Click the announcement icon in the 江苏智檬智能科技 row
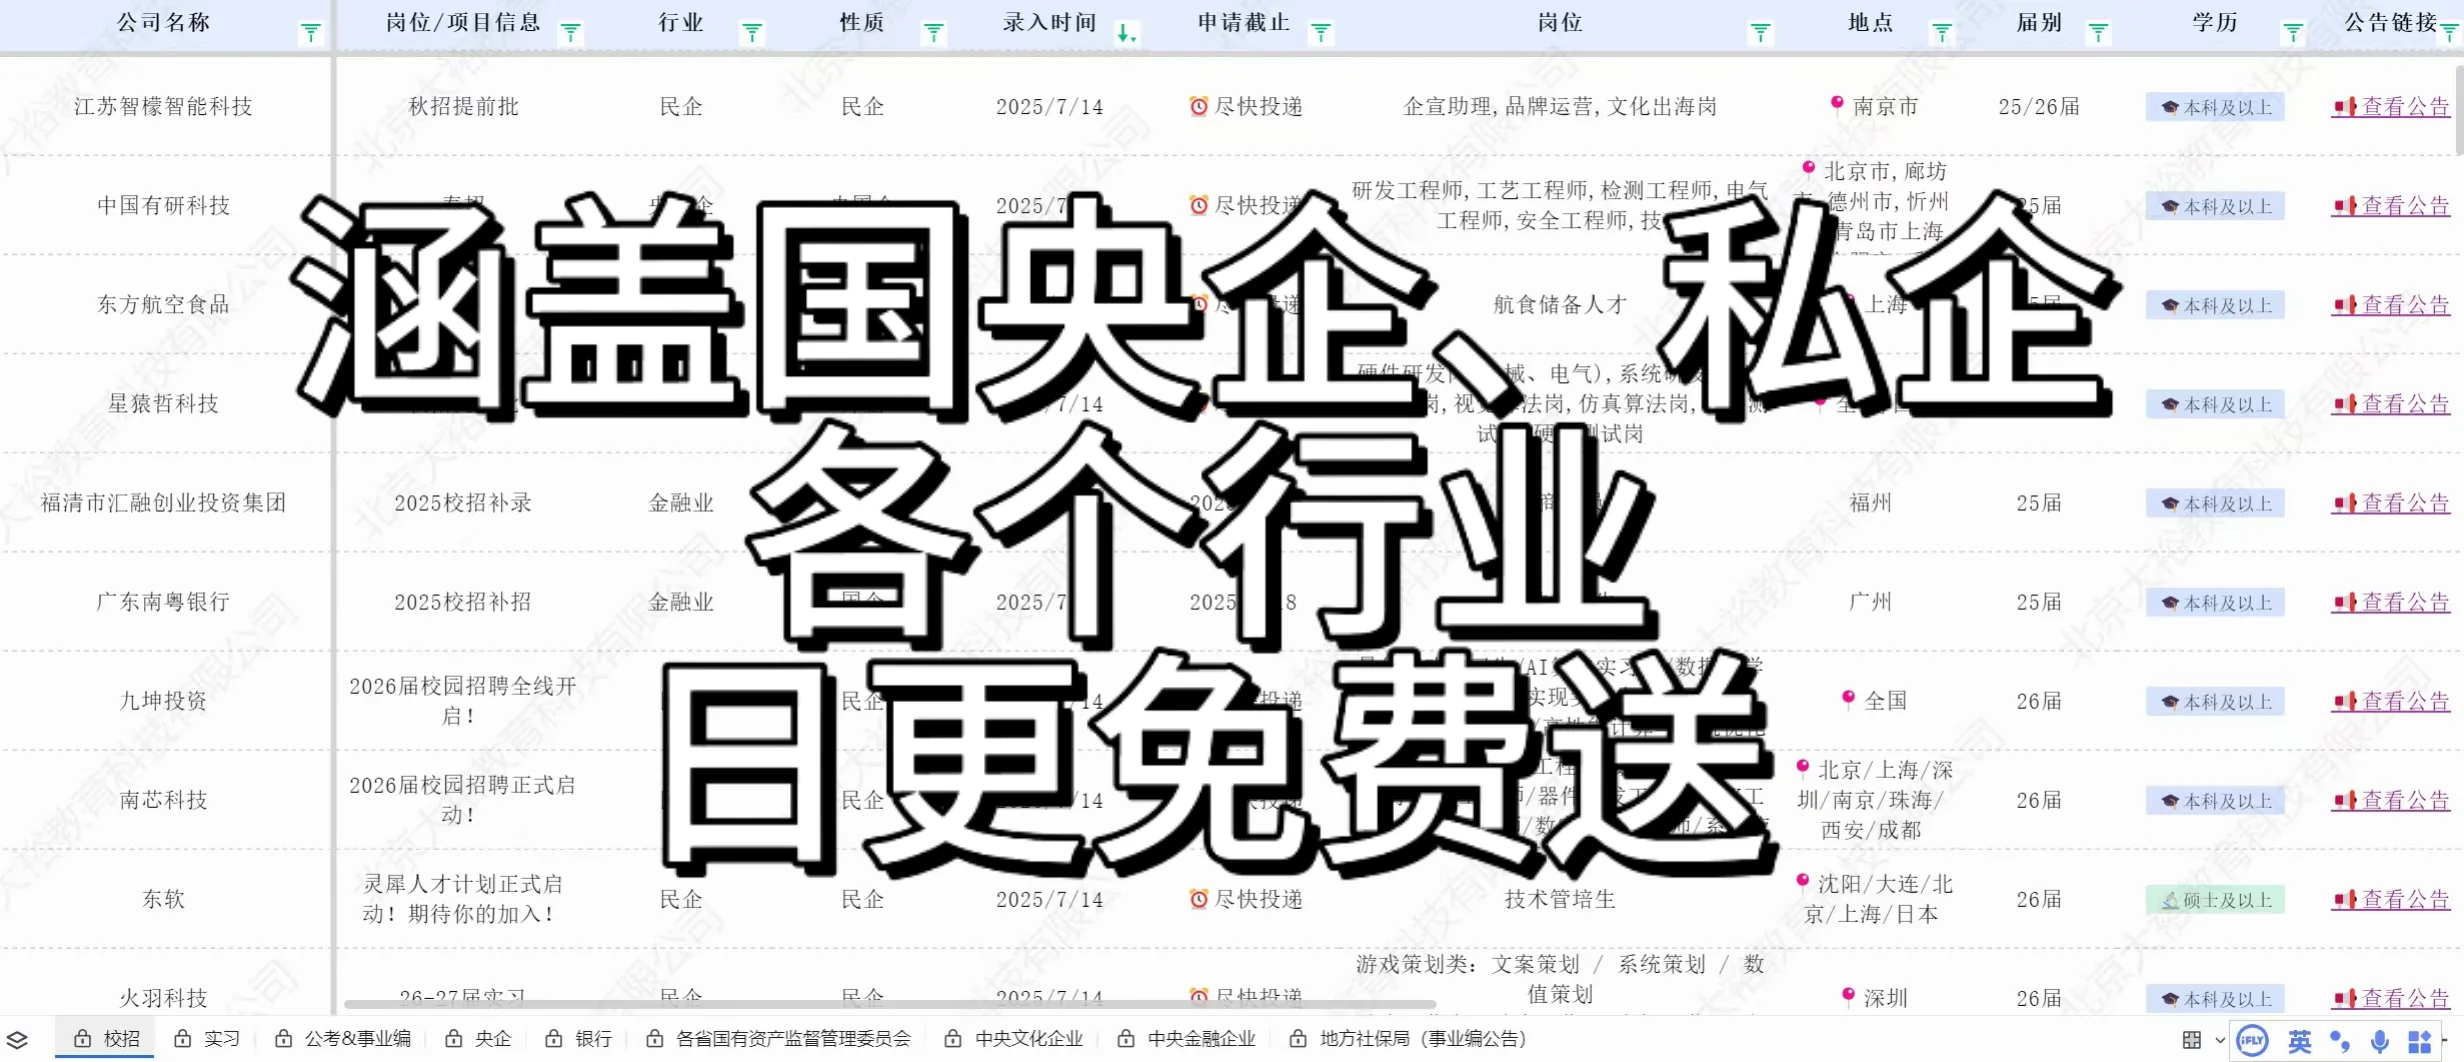Viewport: 2464px width, 1062px height. point(2345,107)
